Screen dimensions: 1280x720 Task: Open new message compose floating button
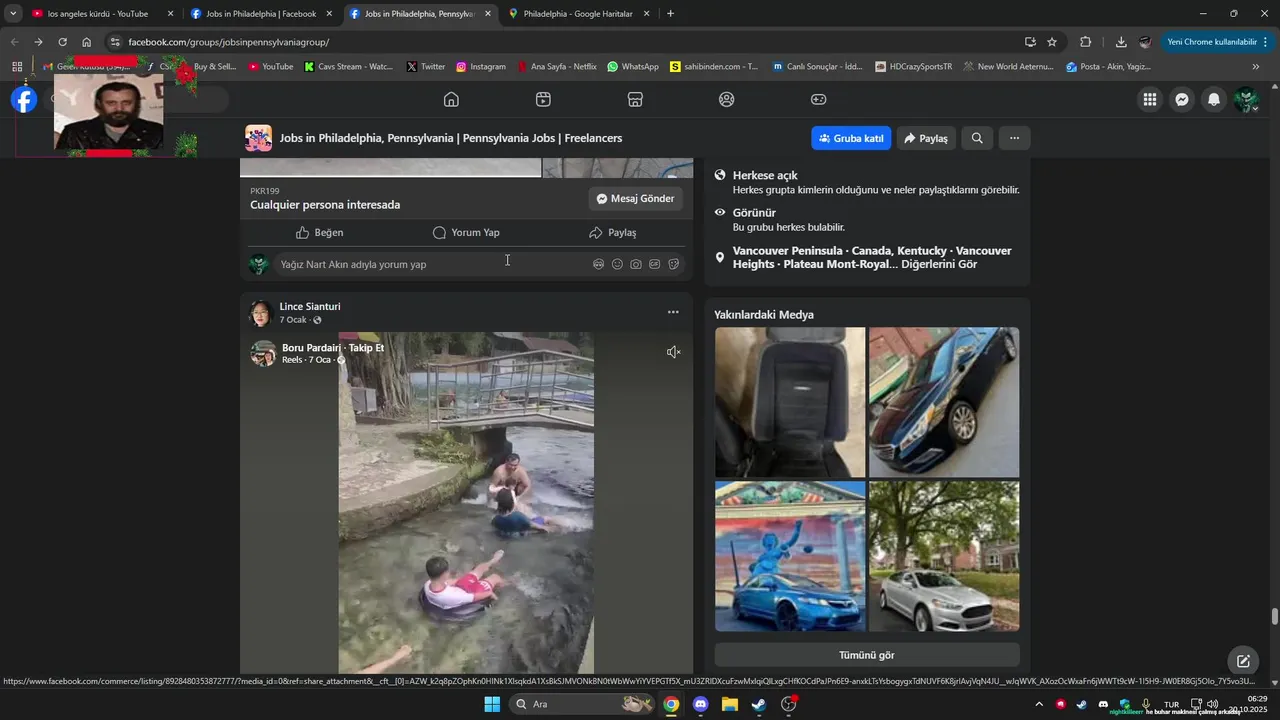(1243, 661)
